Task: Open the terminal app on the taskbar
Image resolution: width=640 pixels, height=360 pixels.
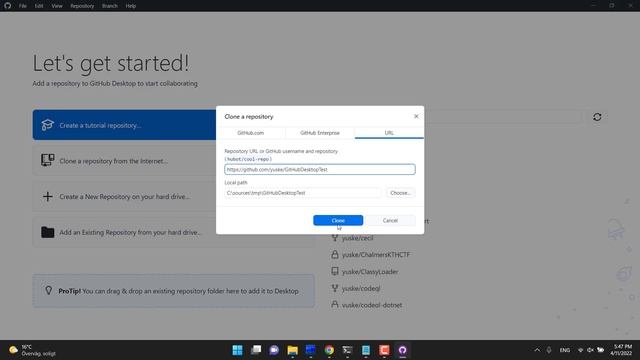Action: [347, 350]
